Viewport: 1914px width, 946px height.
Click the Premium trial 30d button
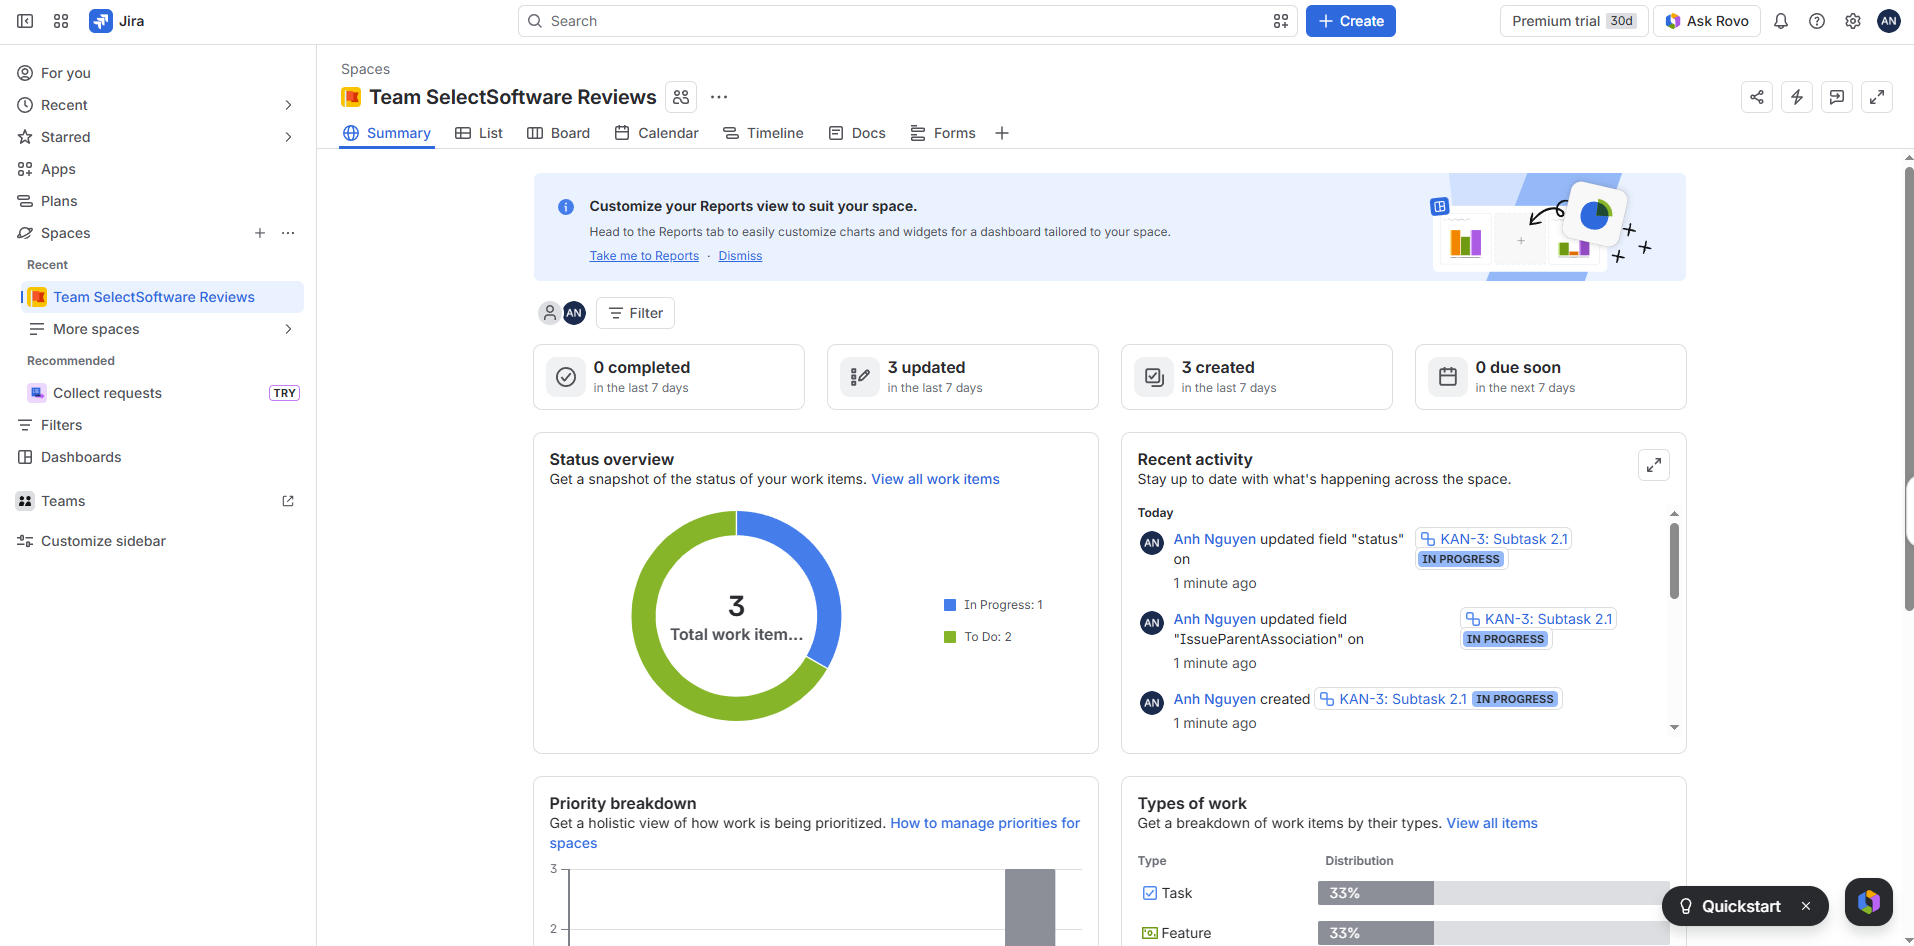click(1573, 21)
